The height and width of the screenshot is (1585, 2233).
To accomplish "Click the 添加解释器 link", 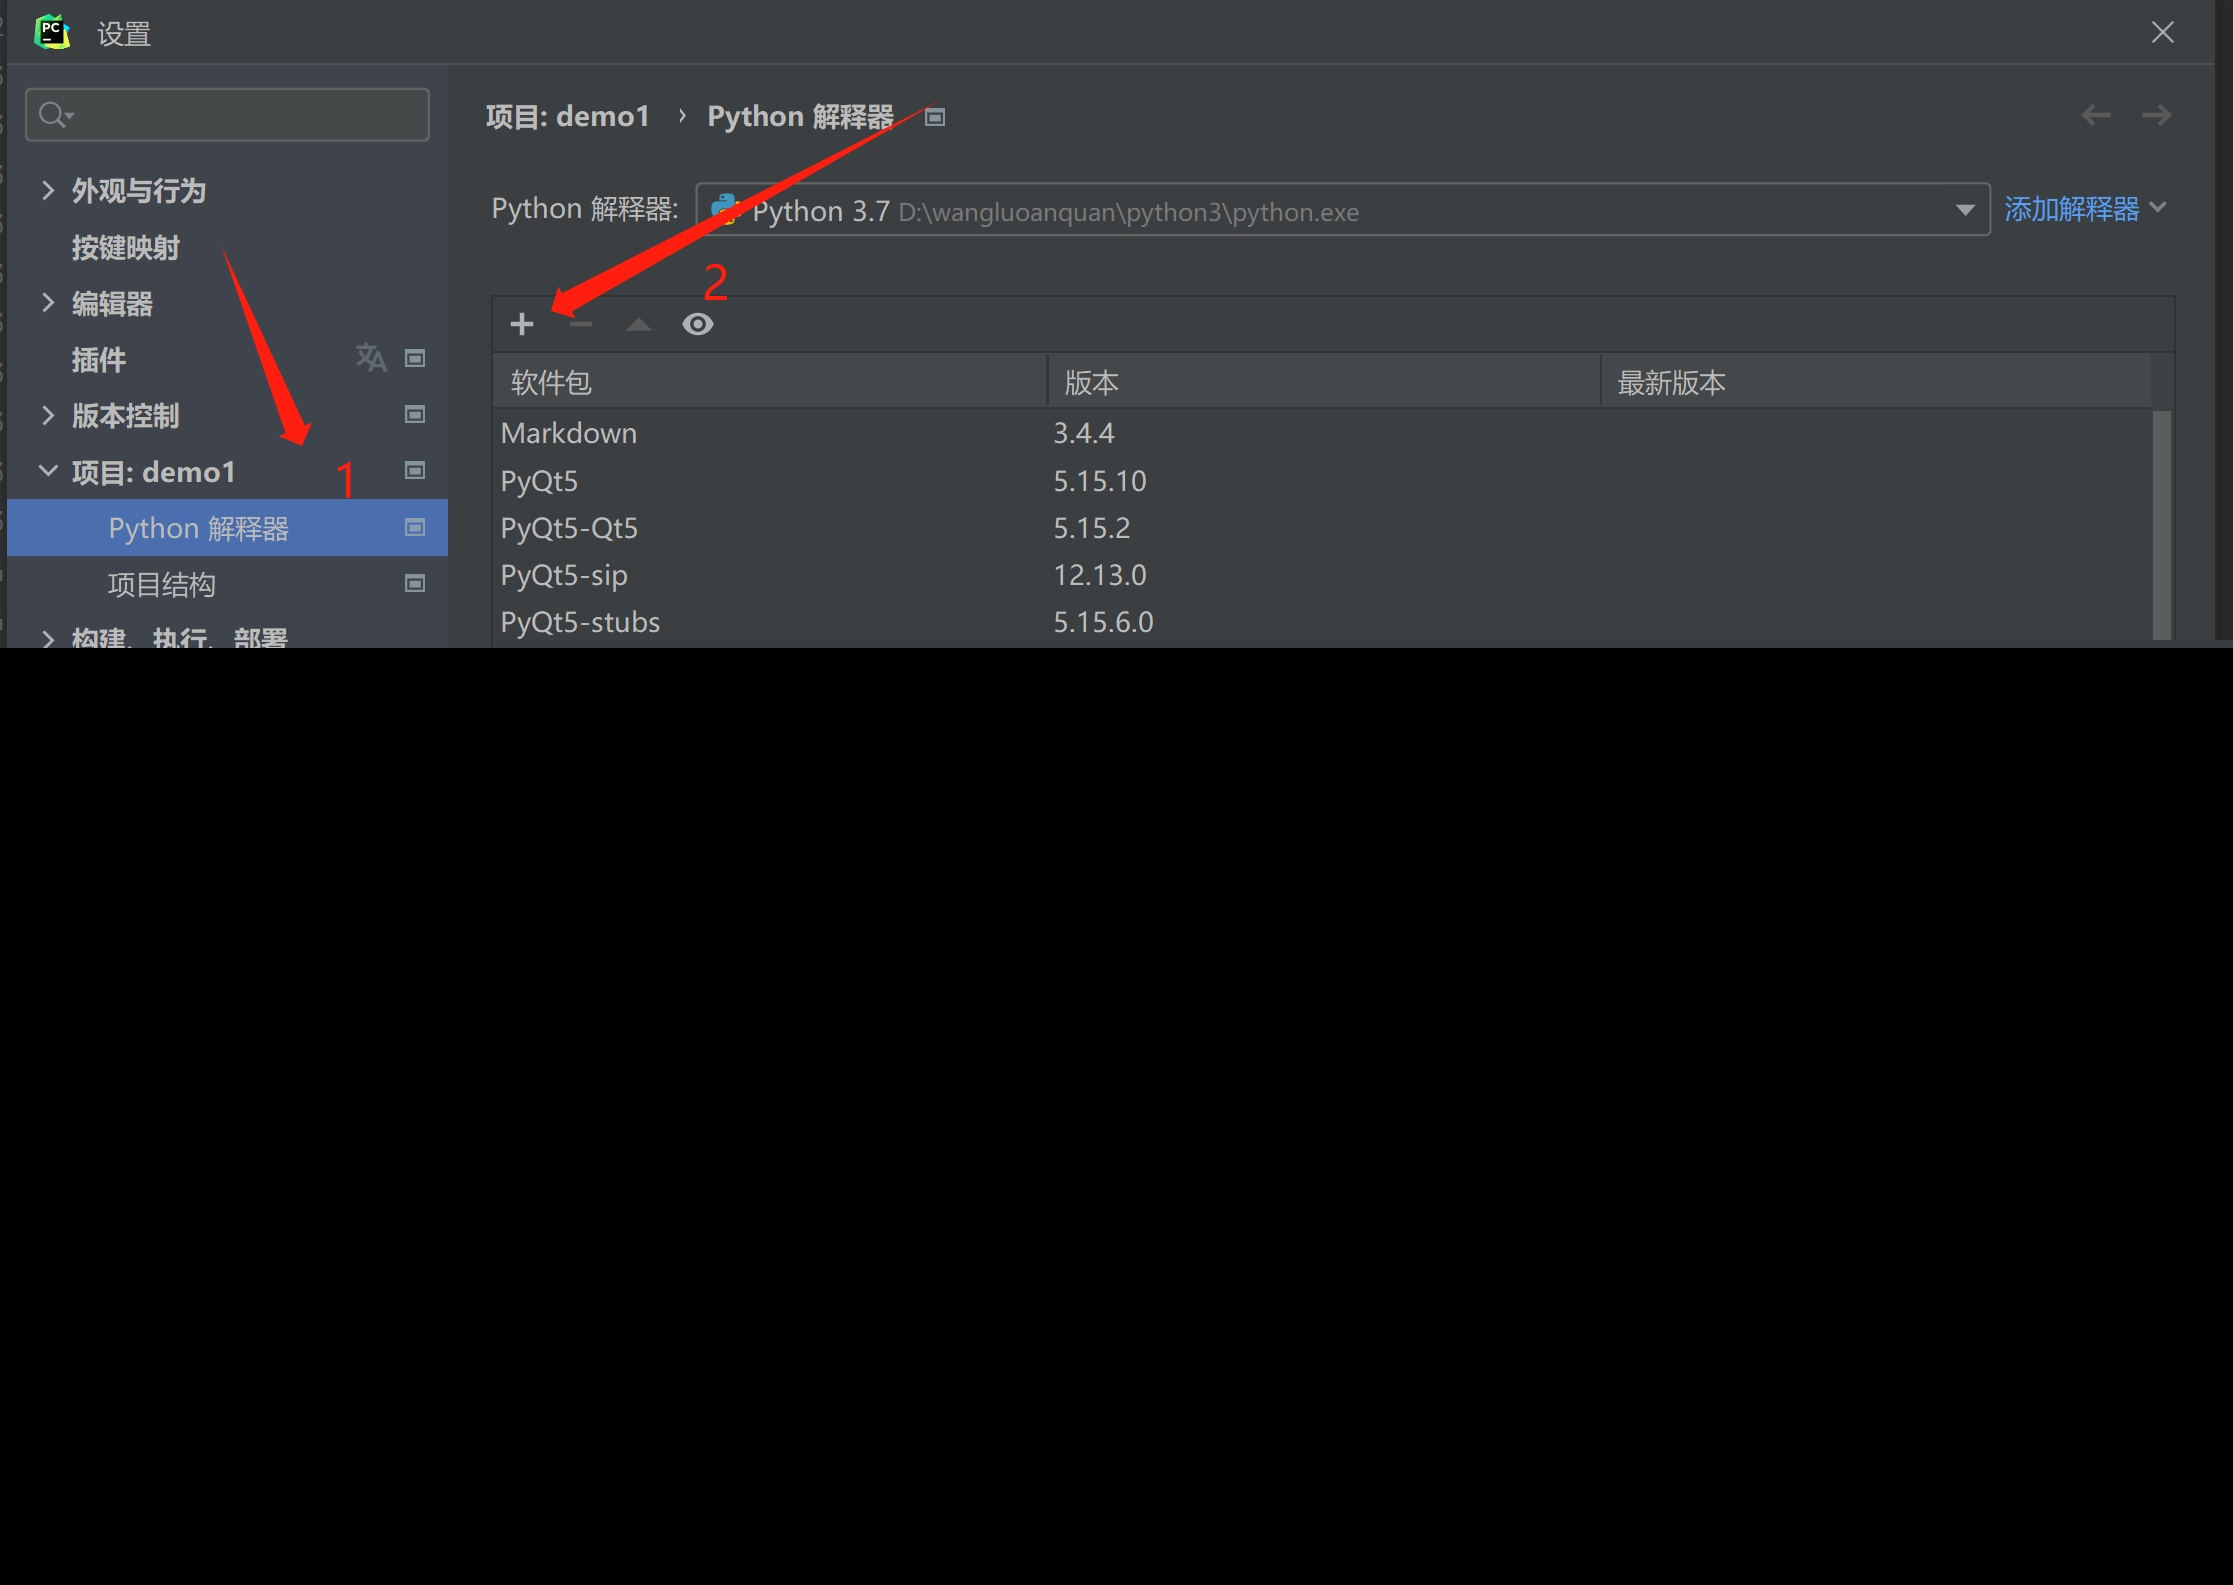I will tap(2072, 209).
